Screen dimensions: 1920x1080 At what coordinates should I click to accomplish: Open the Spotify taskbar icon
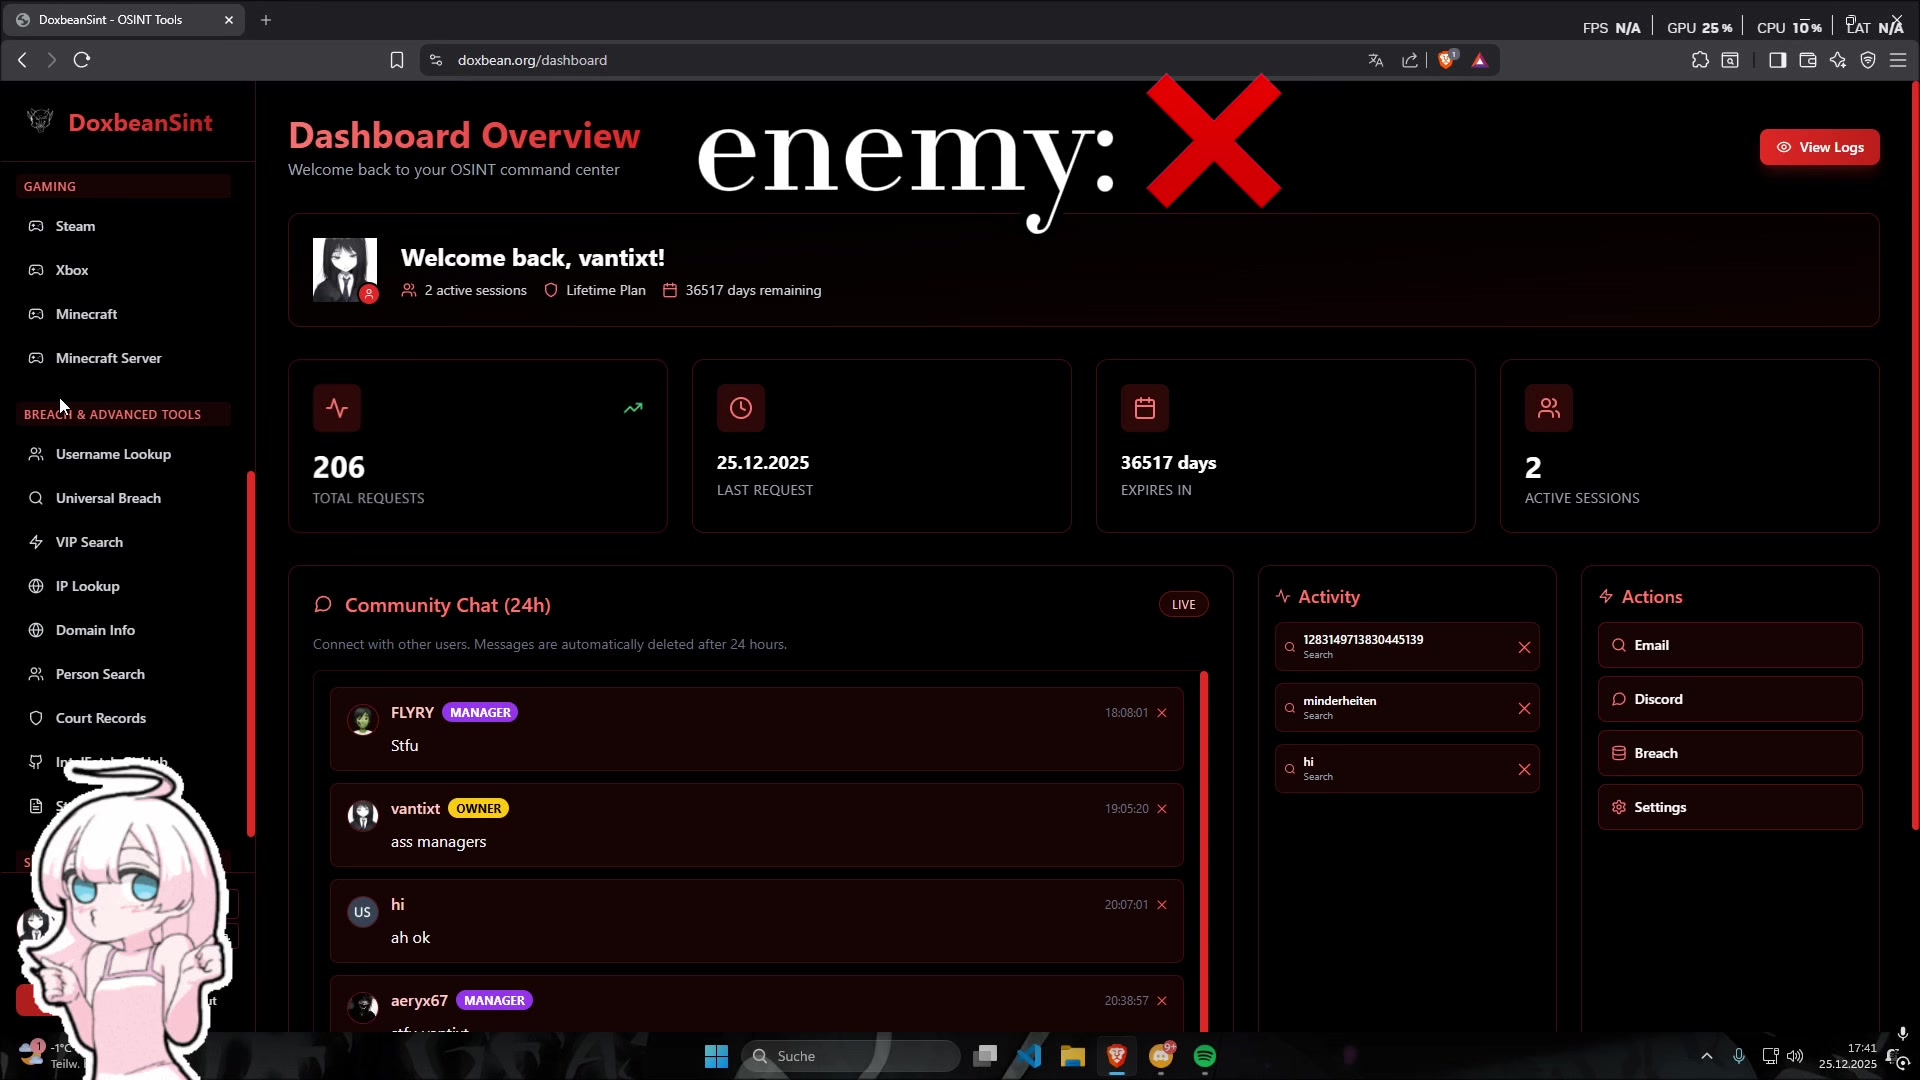point(1205,1056)
